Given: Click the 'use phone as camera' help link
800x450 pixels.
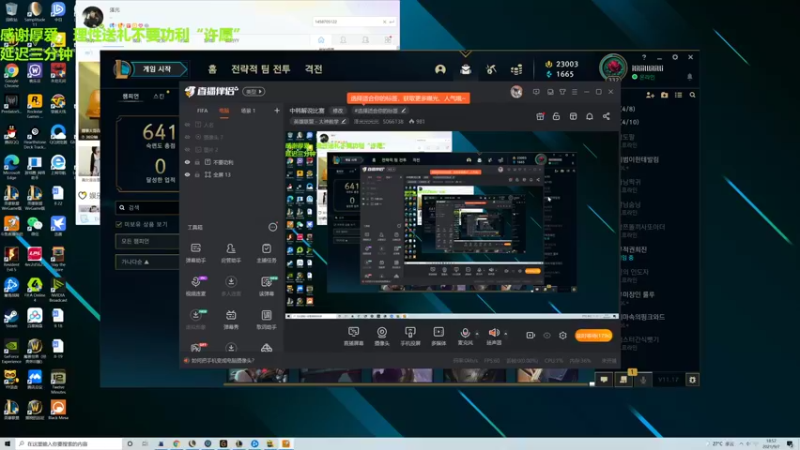Looking at the screenshot, I should pos(222,360).
